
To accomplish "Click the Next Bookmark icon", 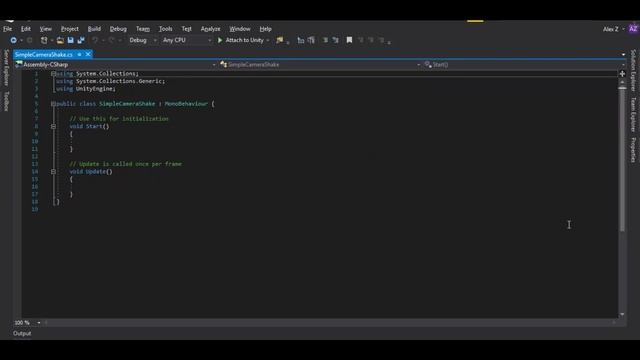I will [371, 40].
